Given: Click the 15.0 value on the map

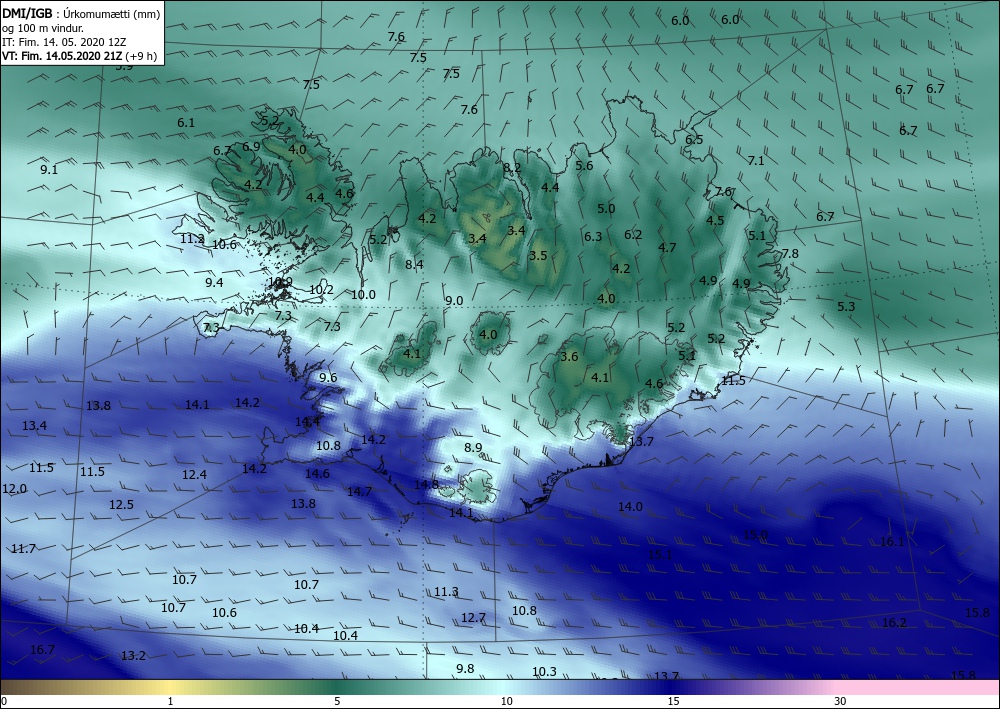Looking at the screenshot, I should (756, 534).
